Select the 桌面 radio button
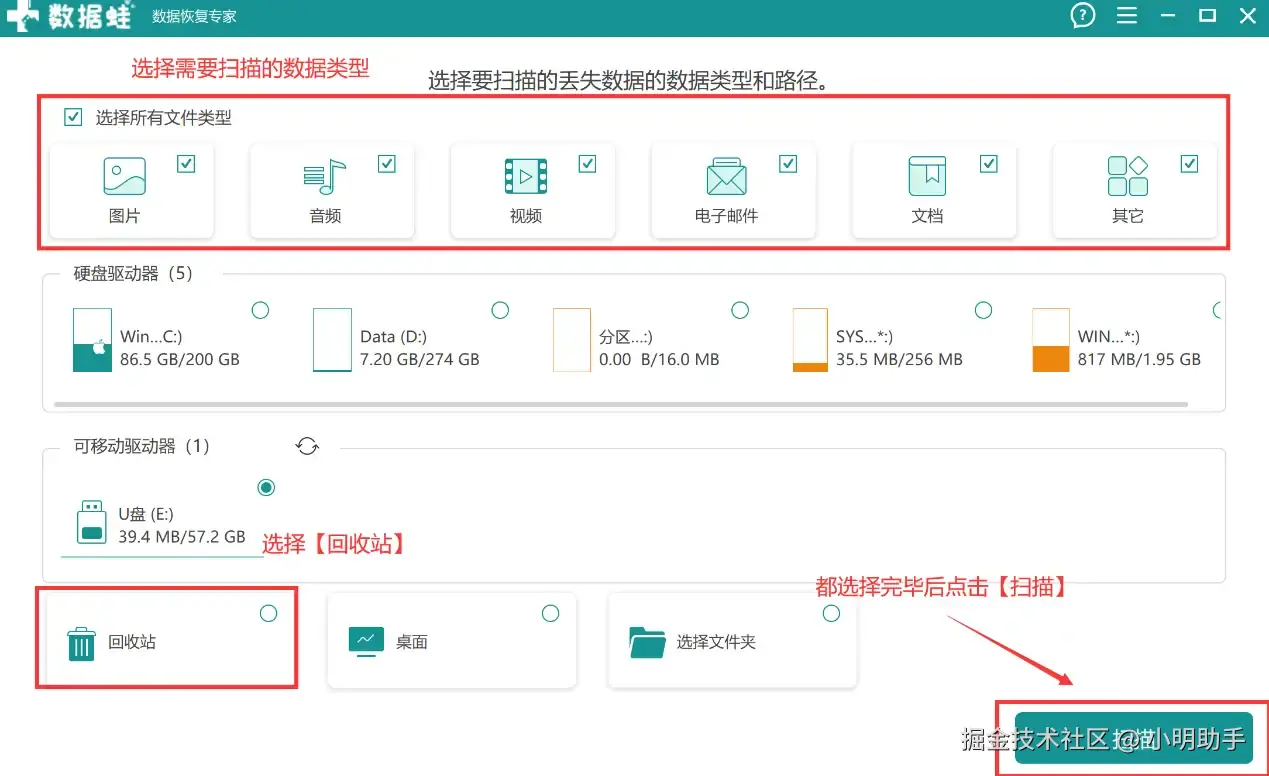This screenshot has height=776, width=1269. tap(550, 613)
